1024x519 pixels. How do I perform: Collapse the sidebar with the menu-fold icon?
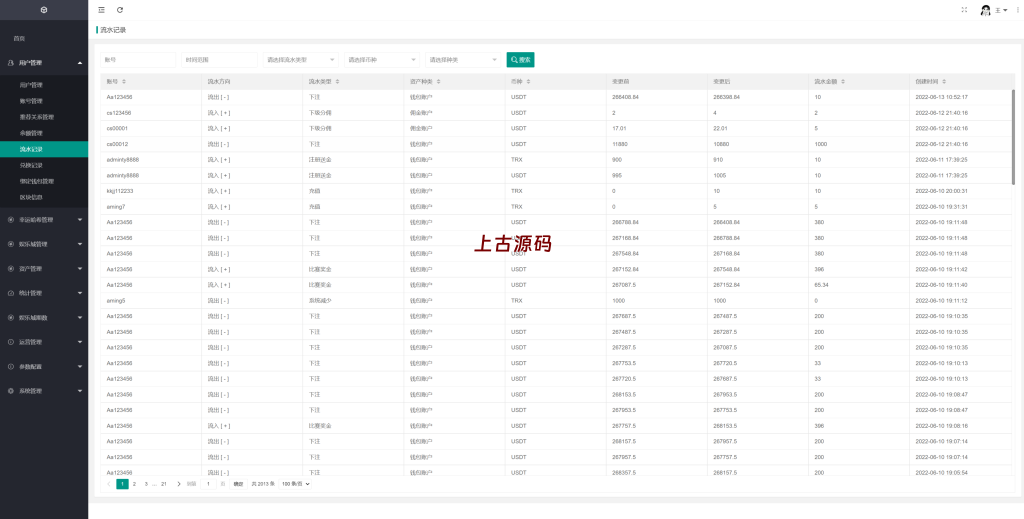[x=101, y=10]
